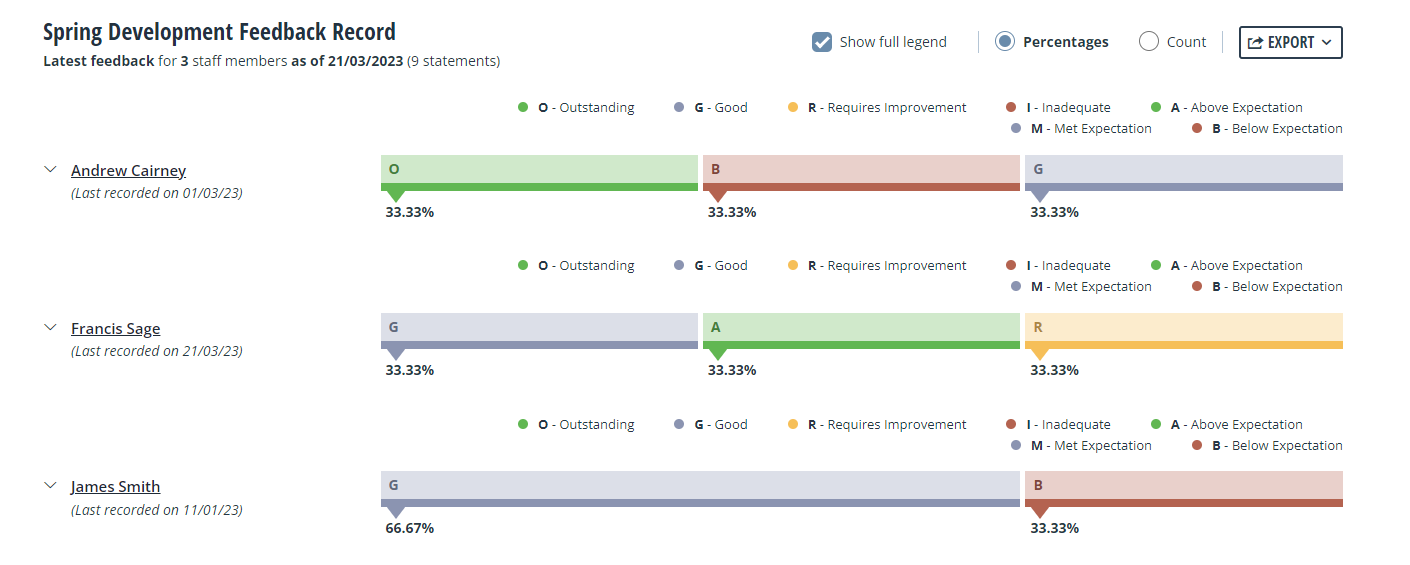Open James Smith's staff profile link
1410x565 pixels.
click(x=115, y=487)
